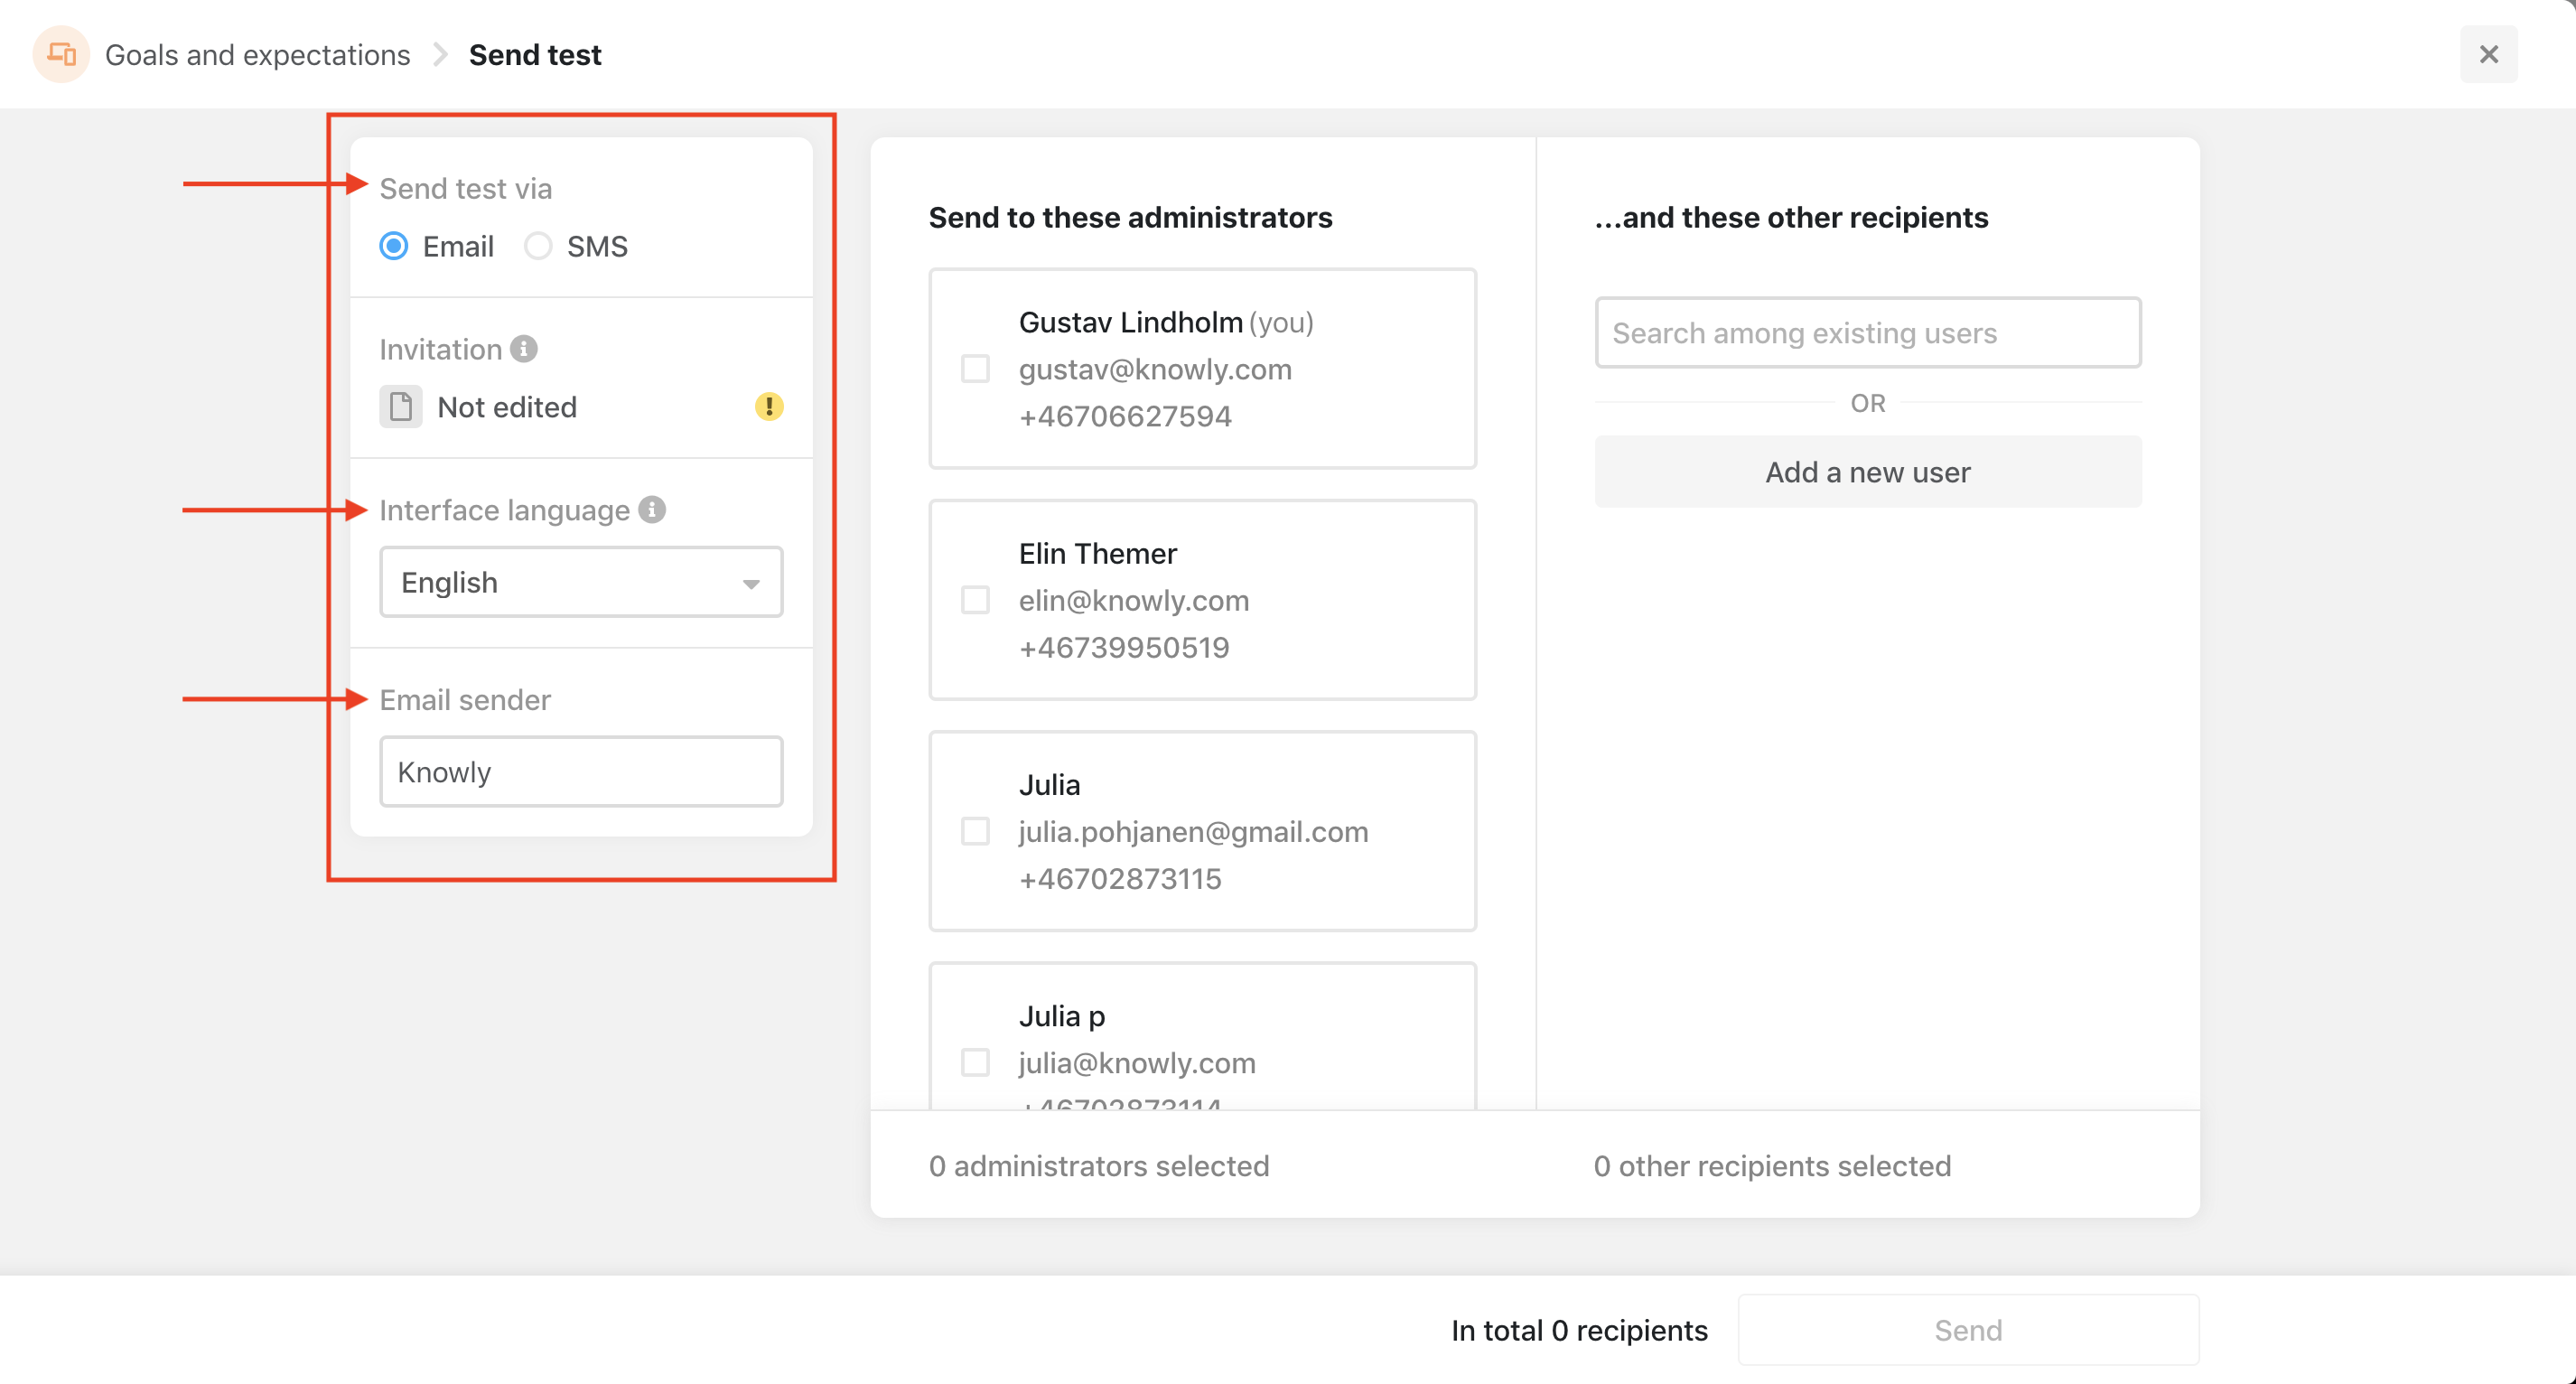Click the document icon next to Not edited
2576x1384 pixels.
pos(400,407)
